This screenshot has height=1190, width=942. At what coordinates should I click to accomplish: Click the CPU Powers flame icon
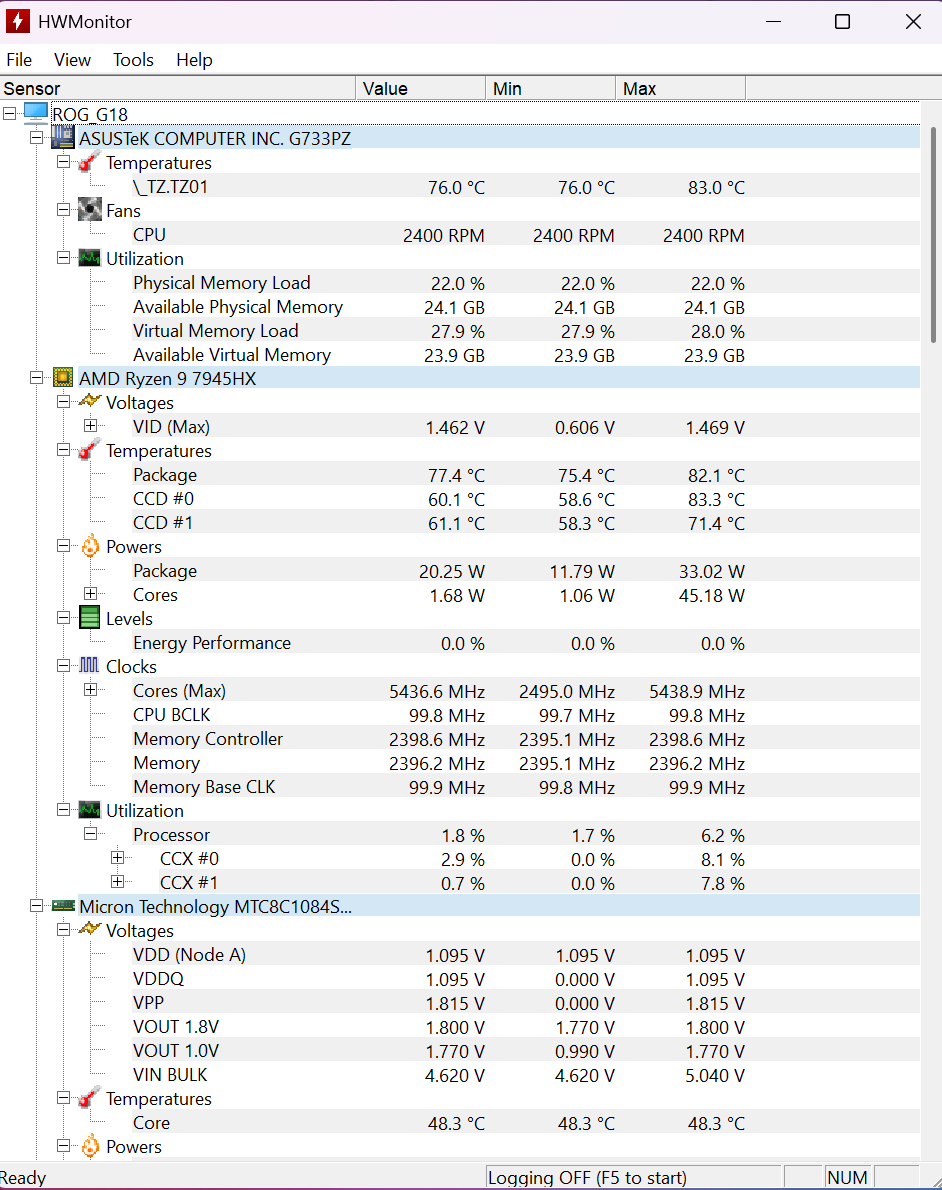(90, 546)
